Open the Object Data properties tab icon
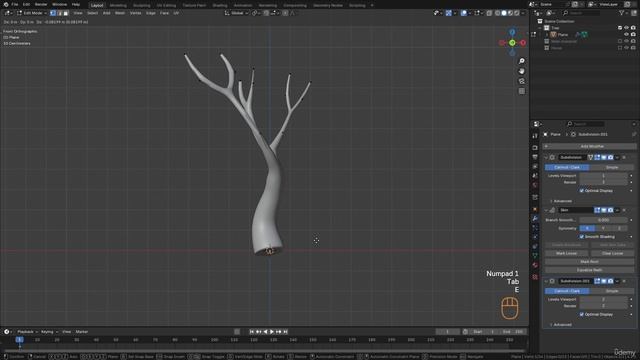 tap(535, 256)
